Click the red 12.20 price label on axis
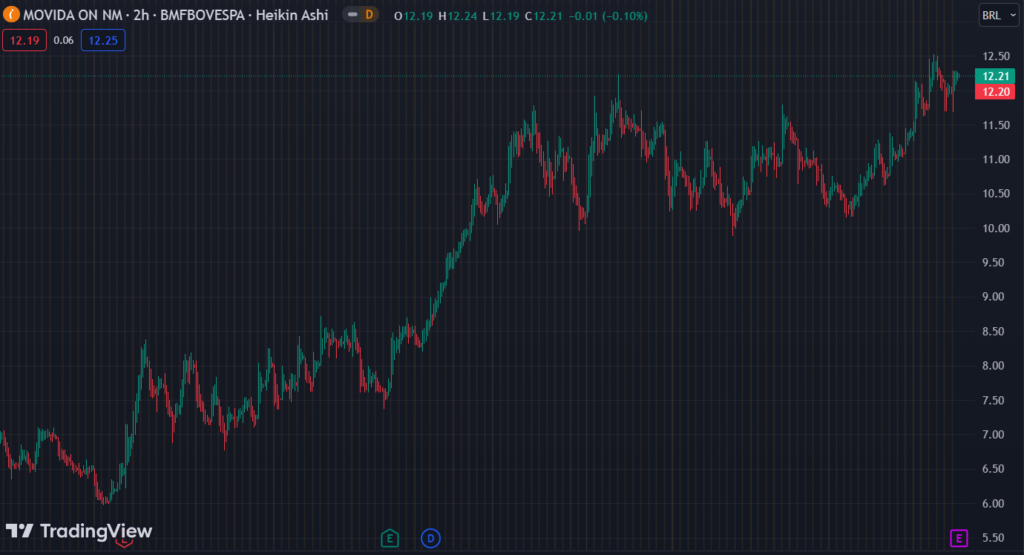 [995, 92]
